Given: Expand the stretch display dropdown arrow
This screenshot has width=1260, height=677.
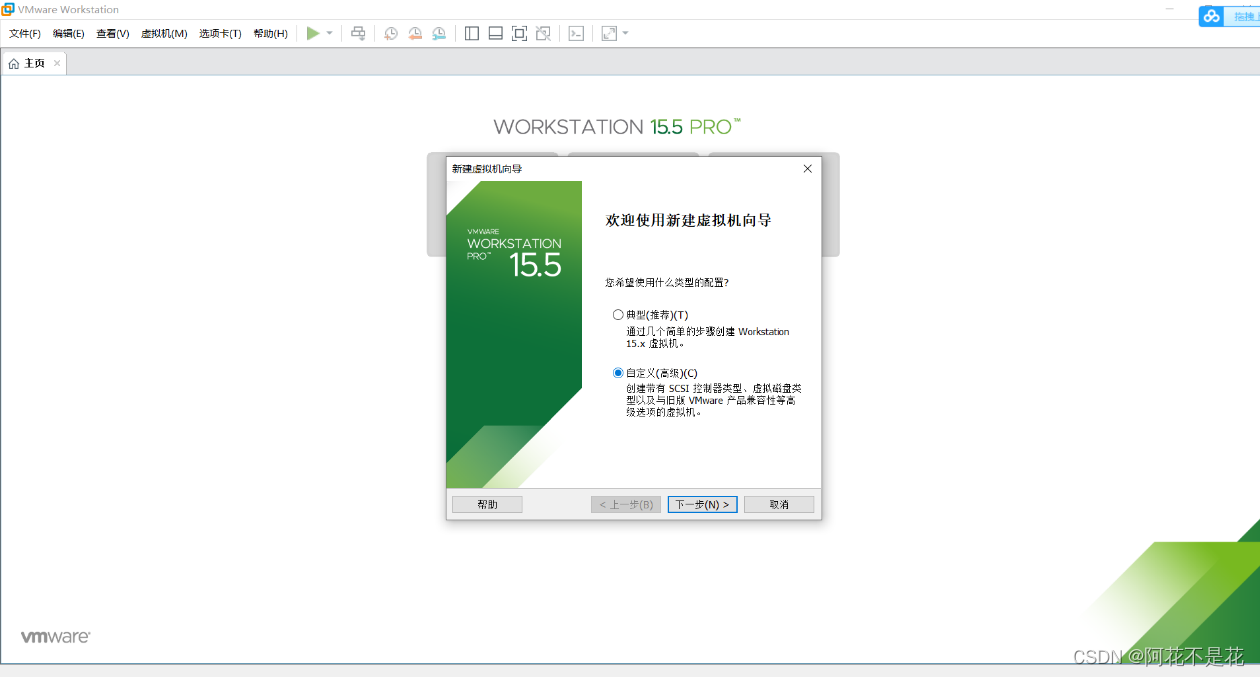Looking at the screenshot, I should pyautogui.click(x=626, y=33).
